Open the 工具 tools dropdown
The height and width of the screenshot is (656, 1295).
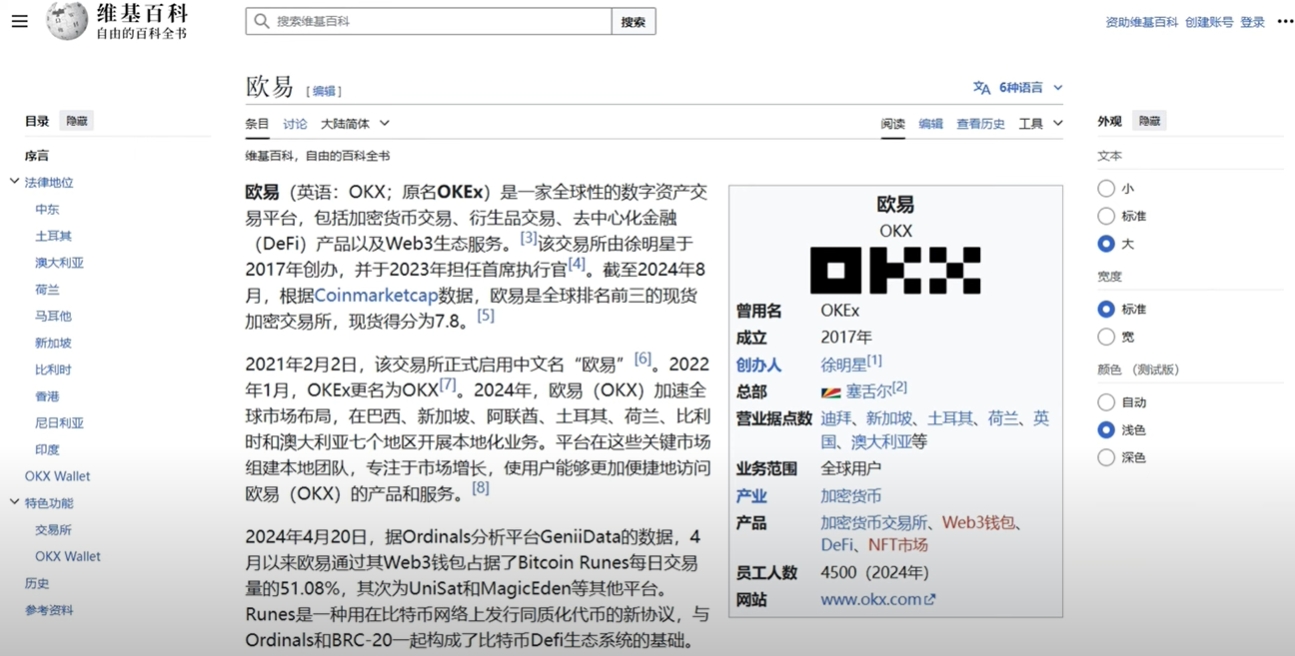tap(1040, 124)
